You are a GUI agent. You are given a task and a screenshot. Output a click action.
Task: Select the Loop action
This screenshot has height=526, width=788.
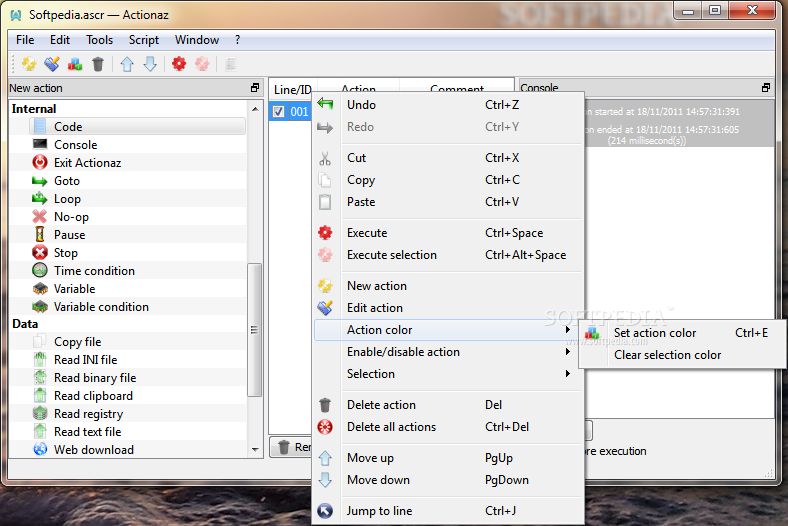(137, 199)
